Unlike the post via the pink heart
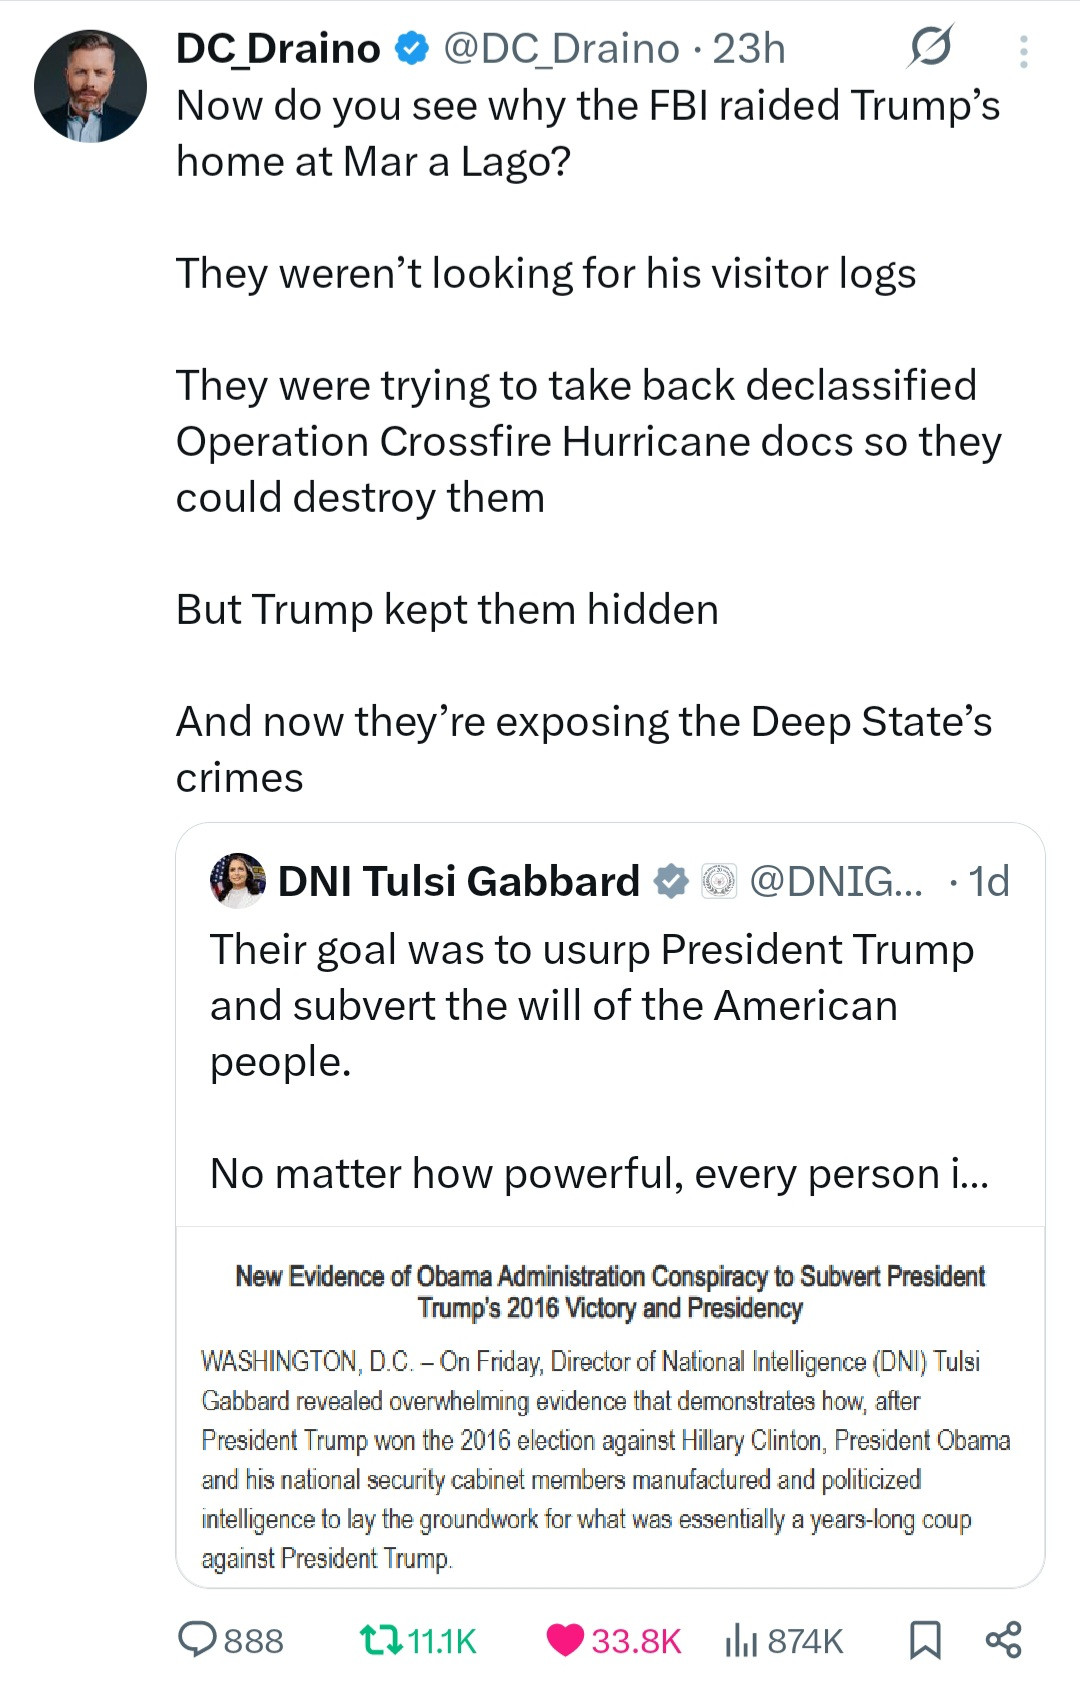The image size is (1080, 1683). coord(565,1640)
